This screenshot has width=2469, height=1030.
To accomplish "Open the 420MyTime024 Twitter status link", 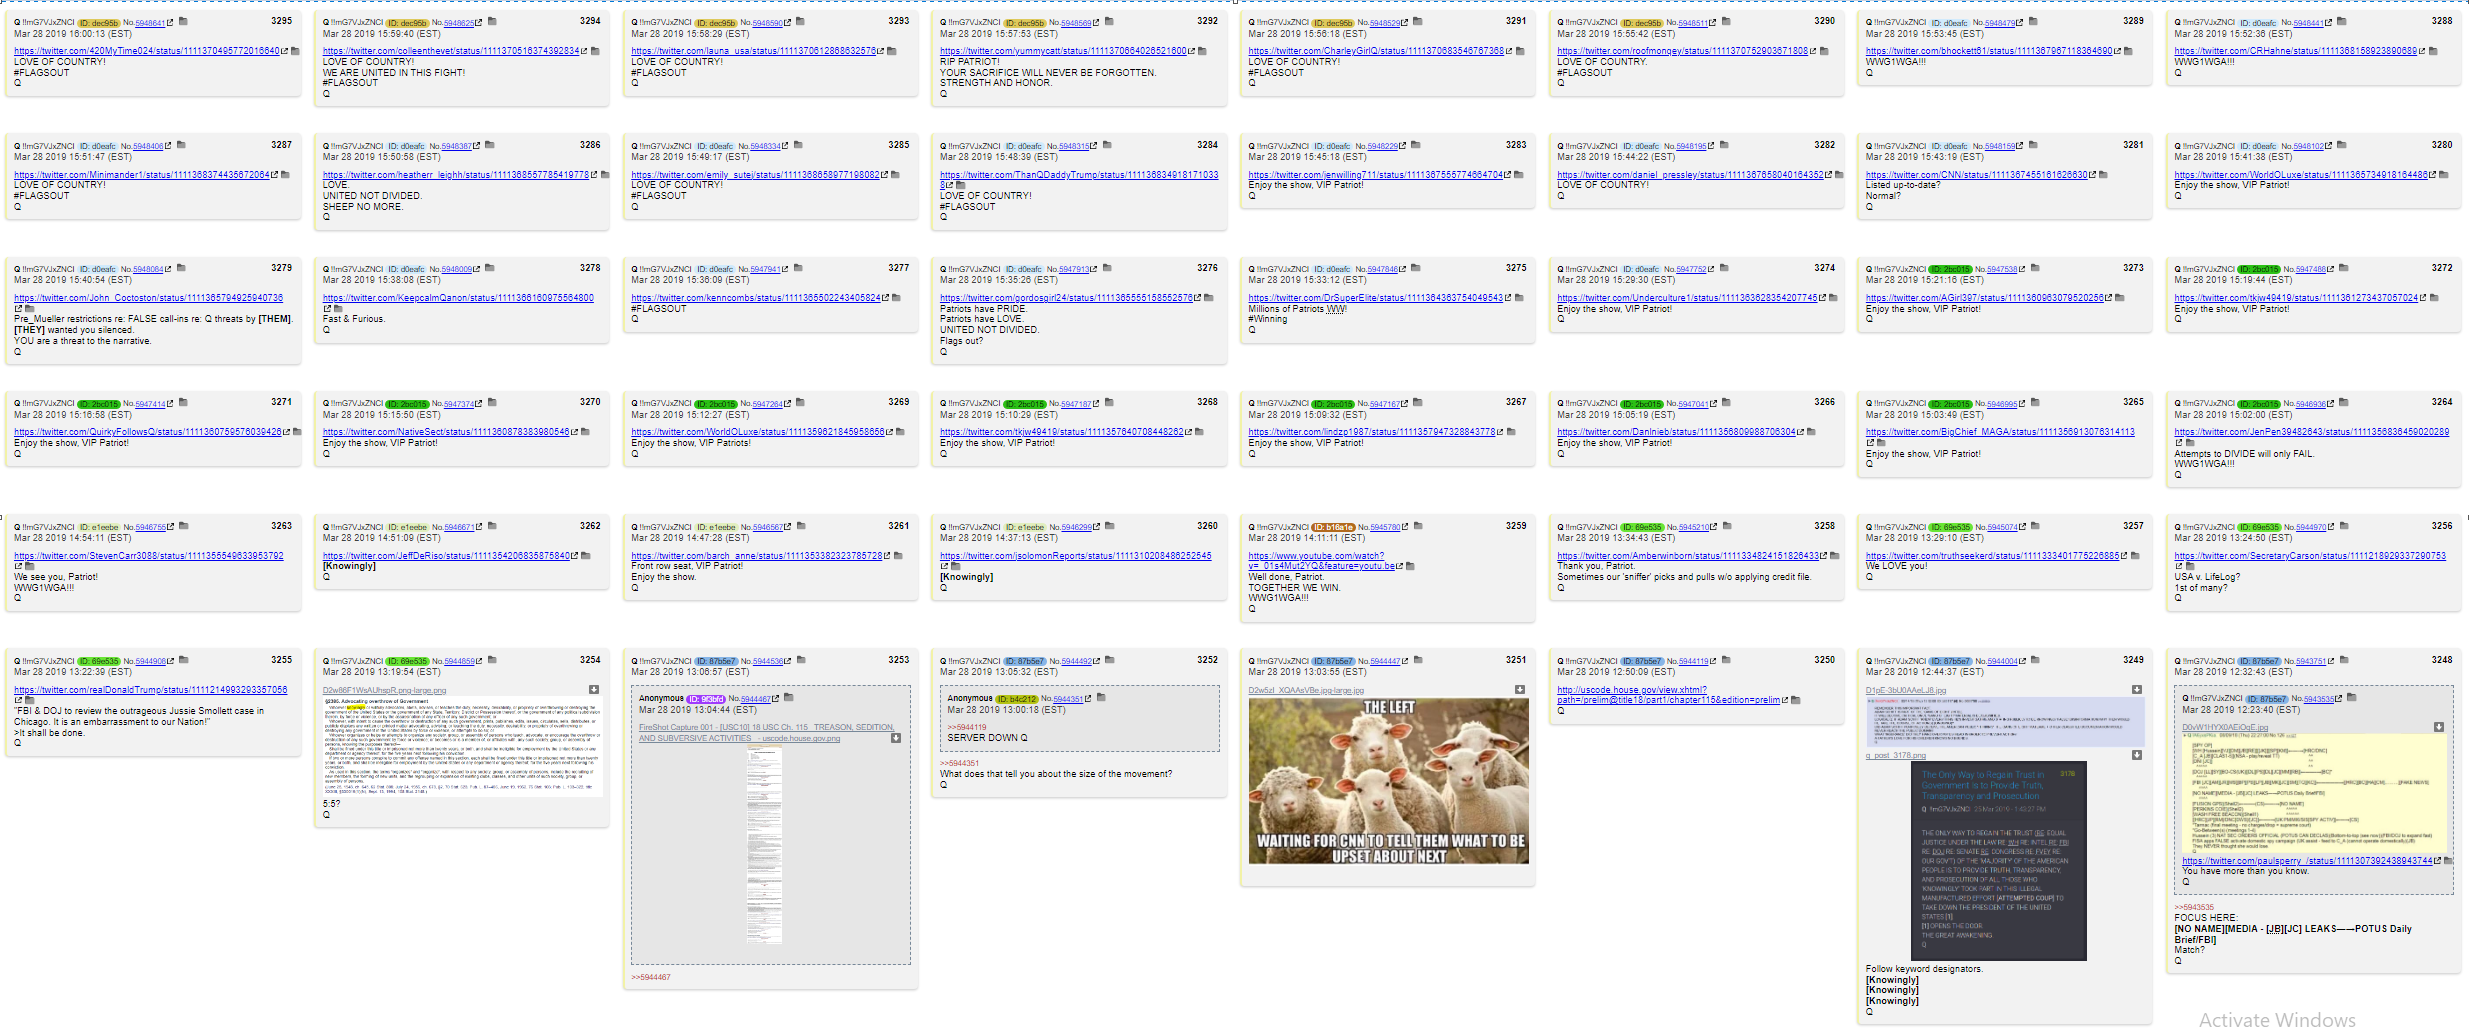I will point(147,51).
